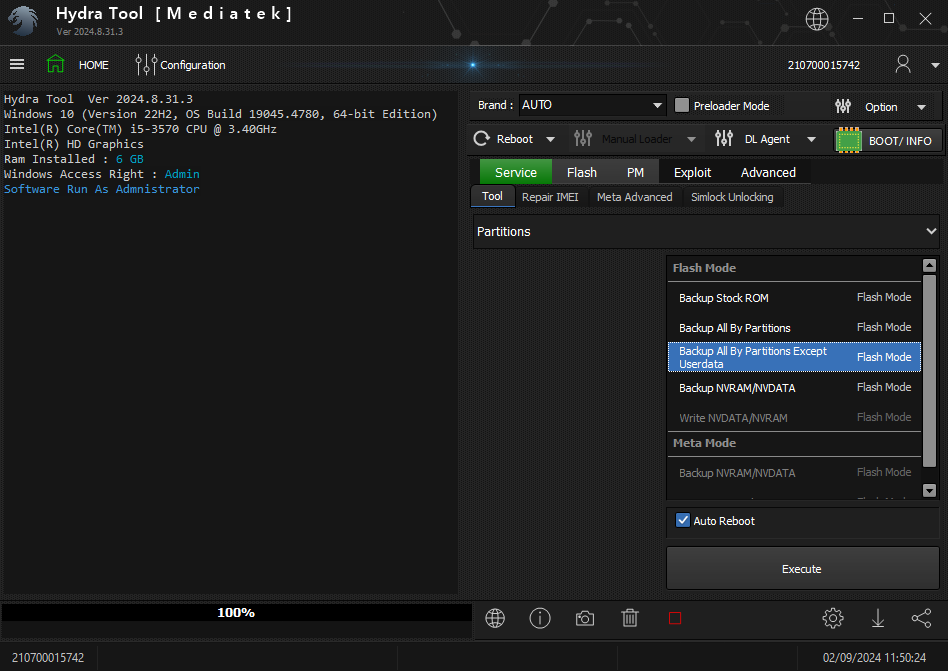Image resolution: width=948 pixels, height=671 pixels.
Task: Switch to the Service tab
Action: (x=516, y=172)
